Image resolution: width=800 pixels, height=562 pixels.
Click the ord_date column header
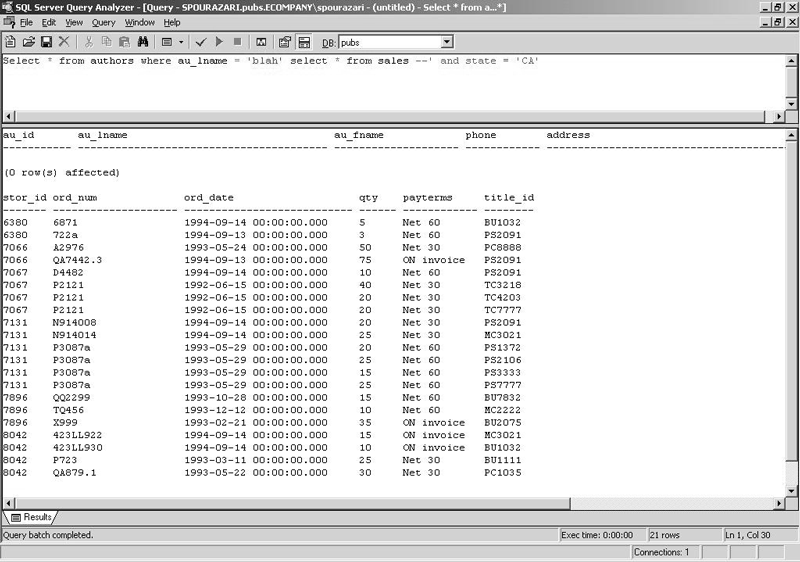point(209,197)
